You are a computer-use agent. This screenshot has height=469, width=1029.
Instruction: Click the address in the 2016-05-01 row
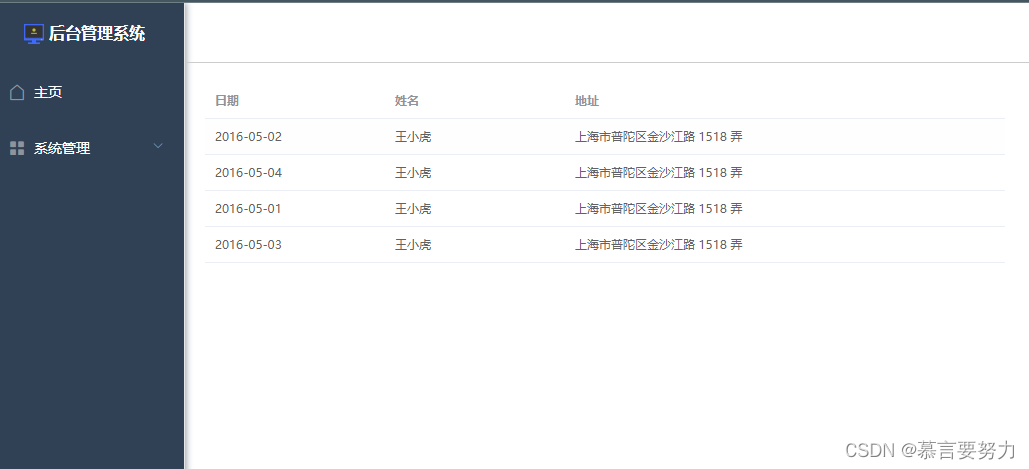click(659, 209)
